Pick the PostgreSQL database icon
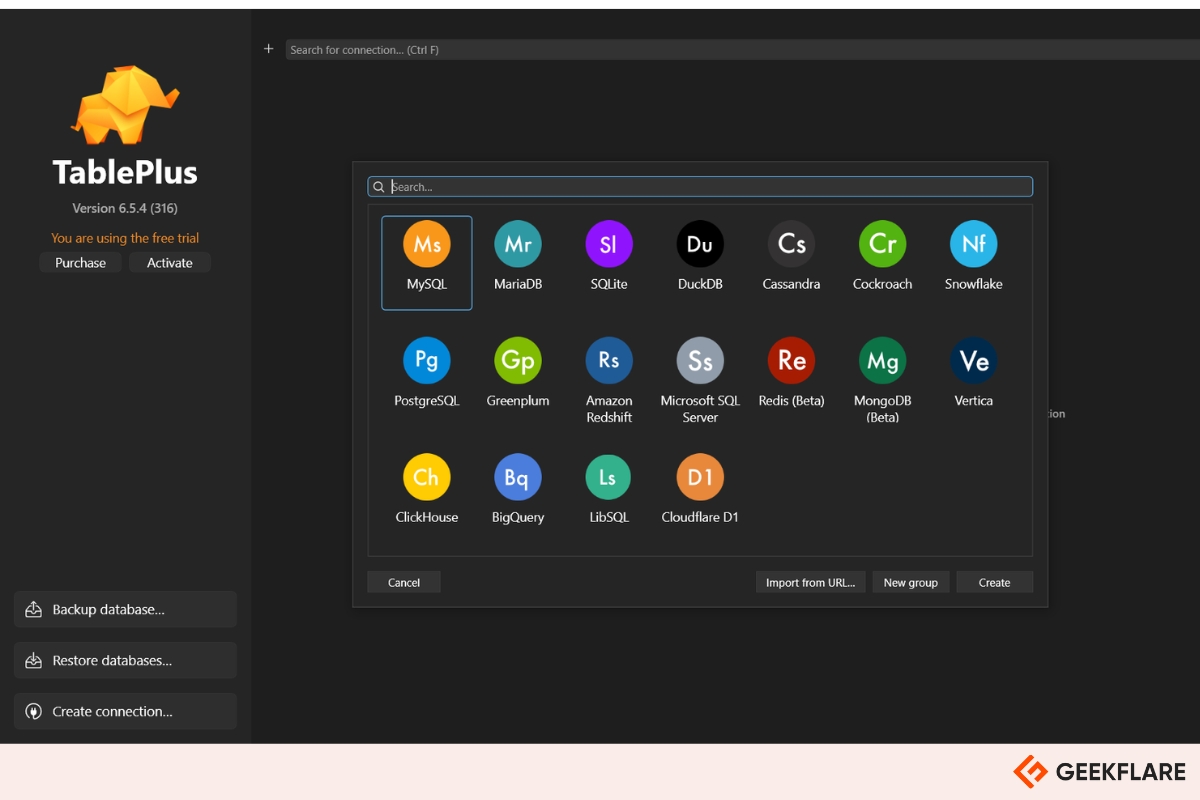 (427, 361)
